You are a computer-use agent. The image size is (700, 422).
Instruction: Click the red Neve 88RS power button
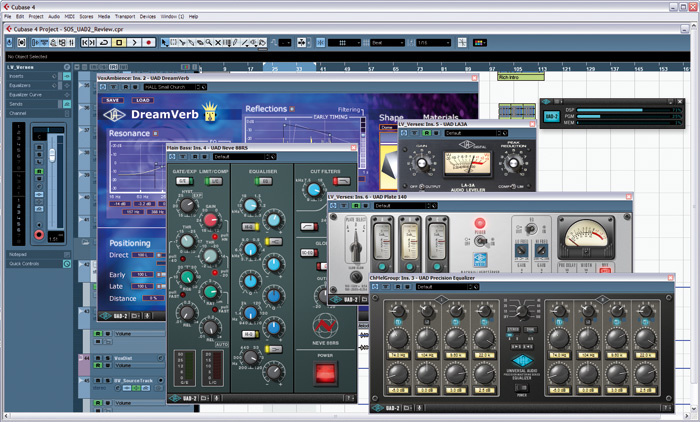coord(325,373)
